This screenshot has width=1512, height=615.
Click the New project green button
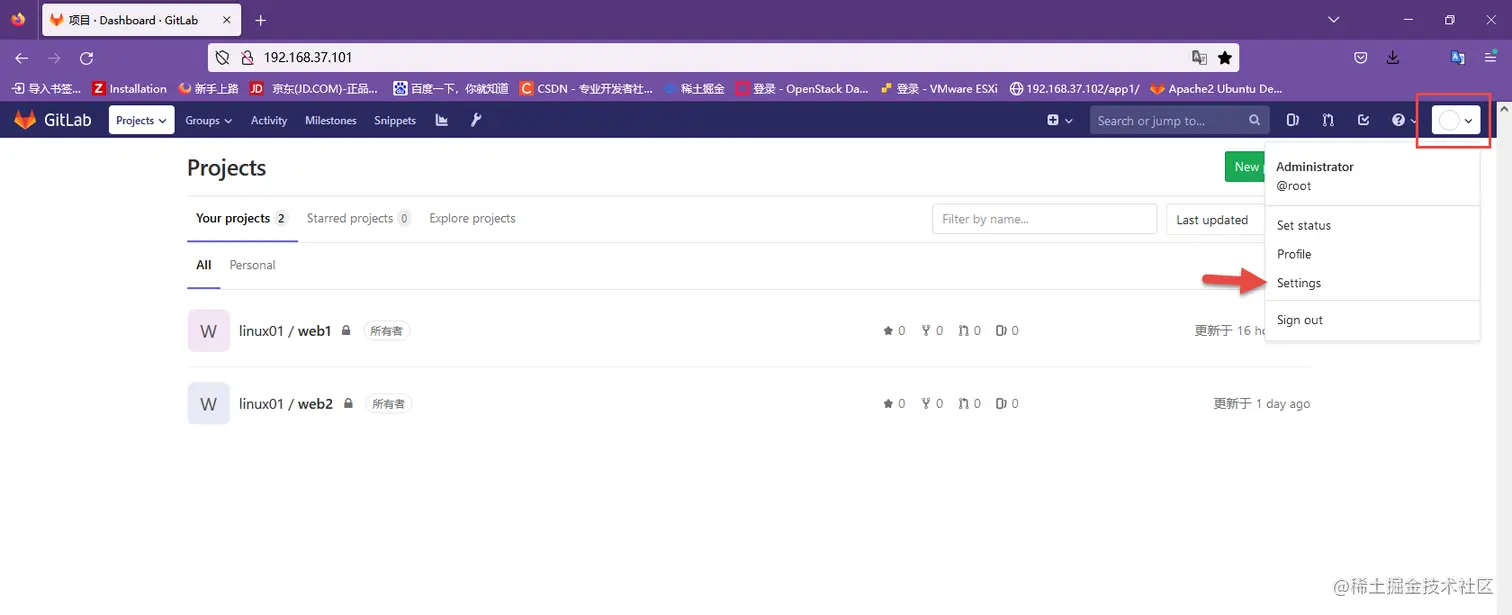pos(1246,167)
